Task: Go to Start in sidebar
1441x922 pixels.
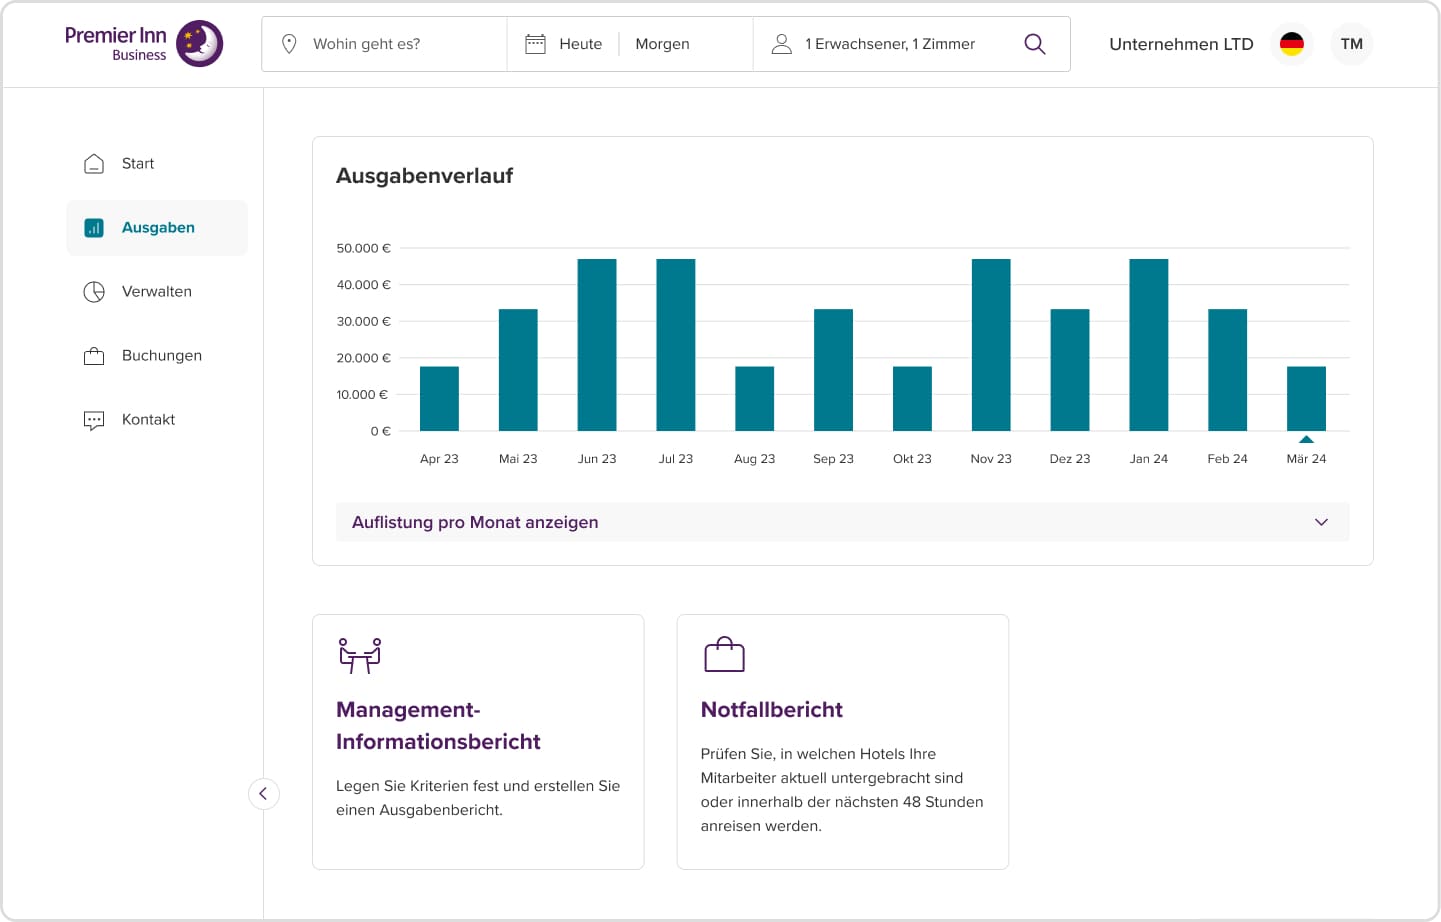Action: (138, 164)
